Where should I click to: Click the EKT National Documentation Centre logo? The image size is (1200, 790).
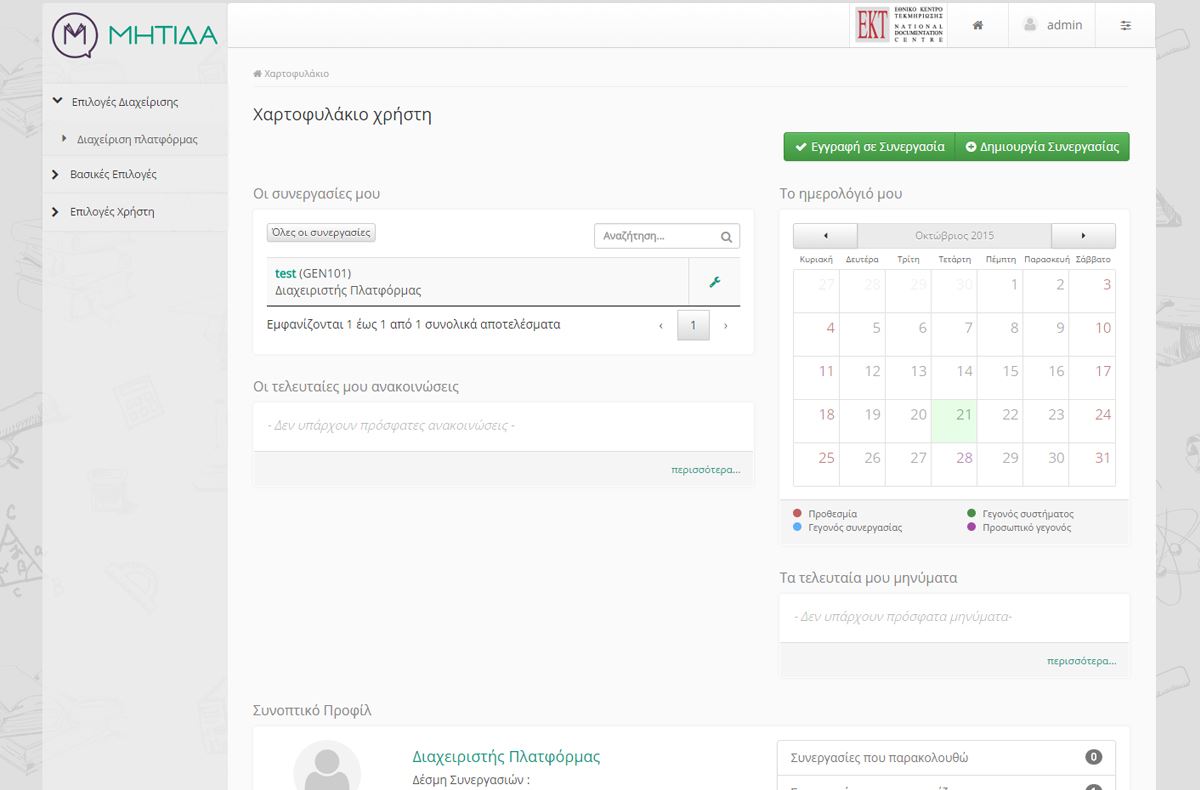click(899, 25)
